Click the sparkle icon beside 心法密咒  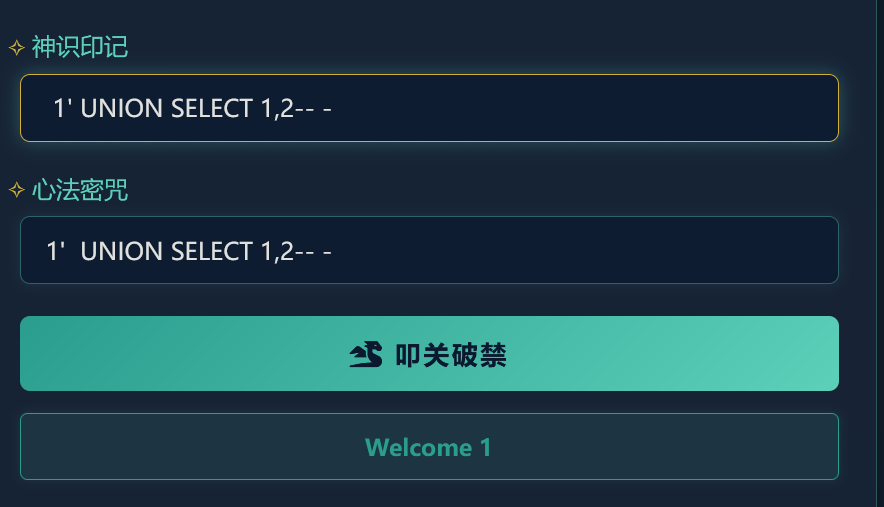[16, 190]
